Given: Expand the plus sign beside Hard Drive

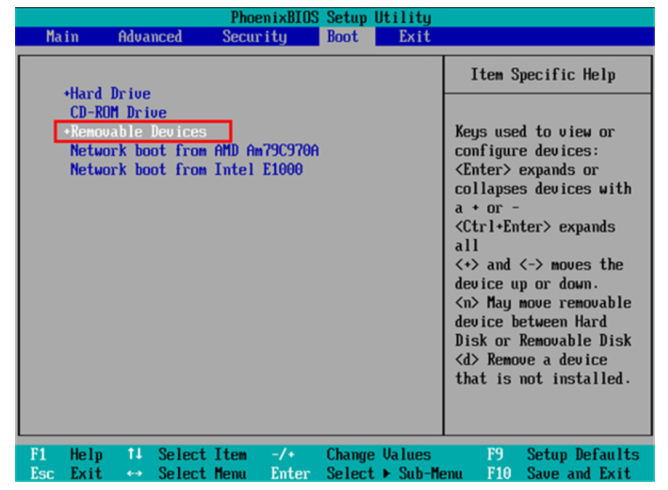Looking at the screenshot, I should 66,94.
